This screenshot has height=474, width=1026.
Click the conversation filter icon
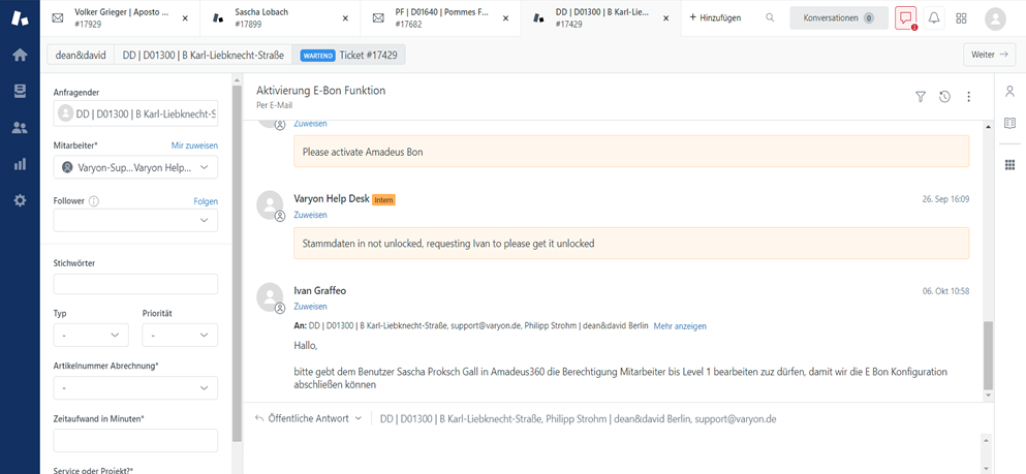pyautogui.click(x=920, y=97)
